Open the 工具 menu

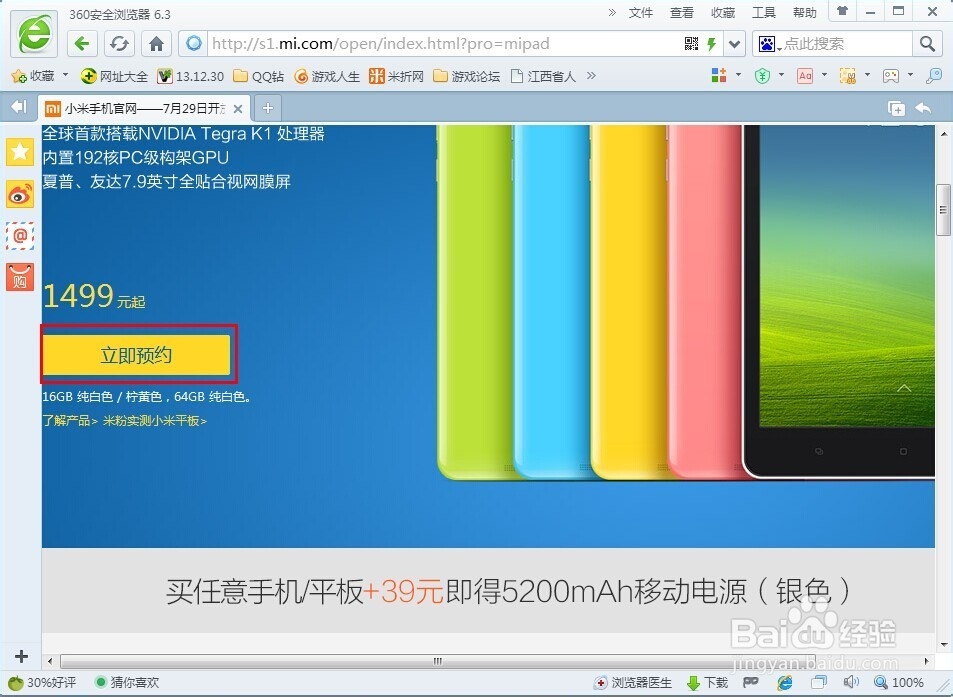[x=763, y=13]
